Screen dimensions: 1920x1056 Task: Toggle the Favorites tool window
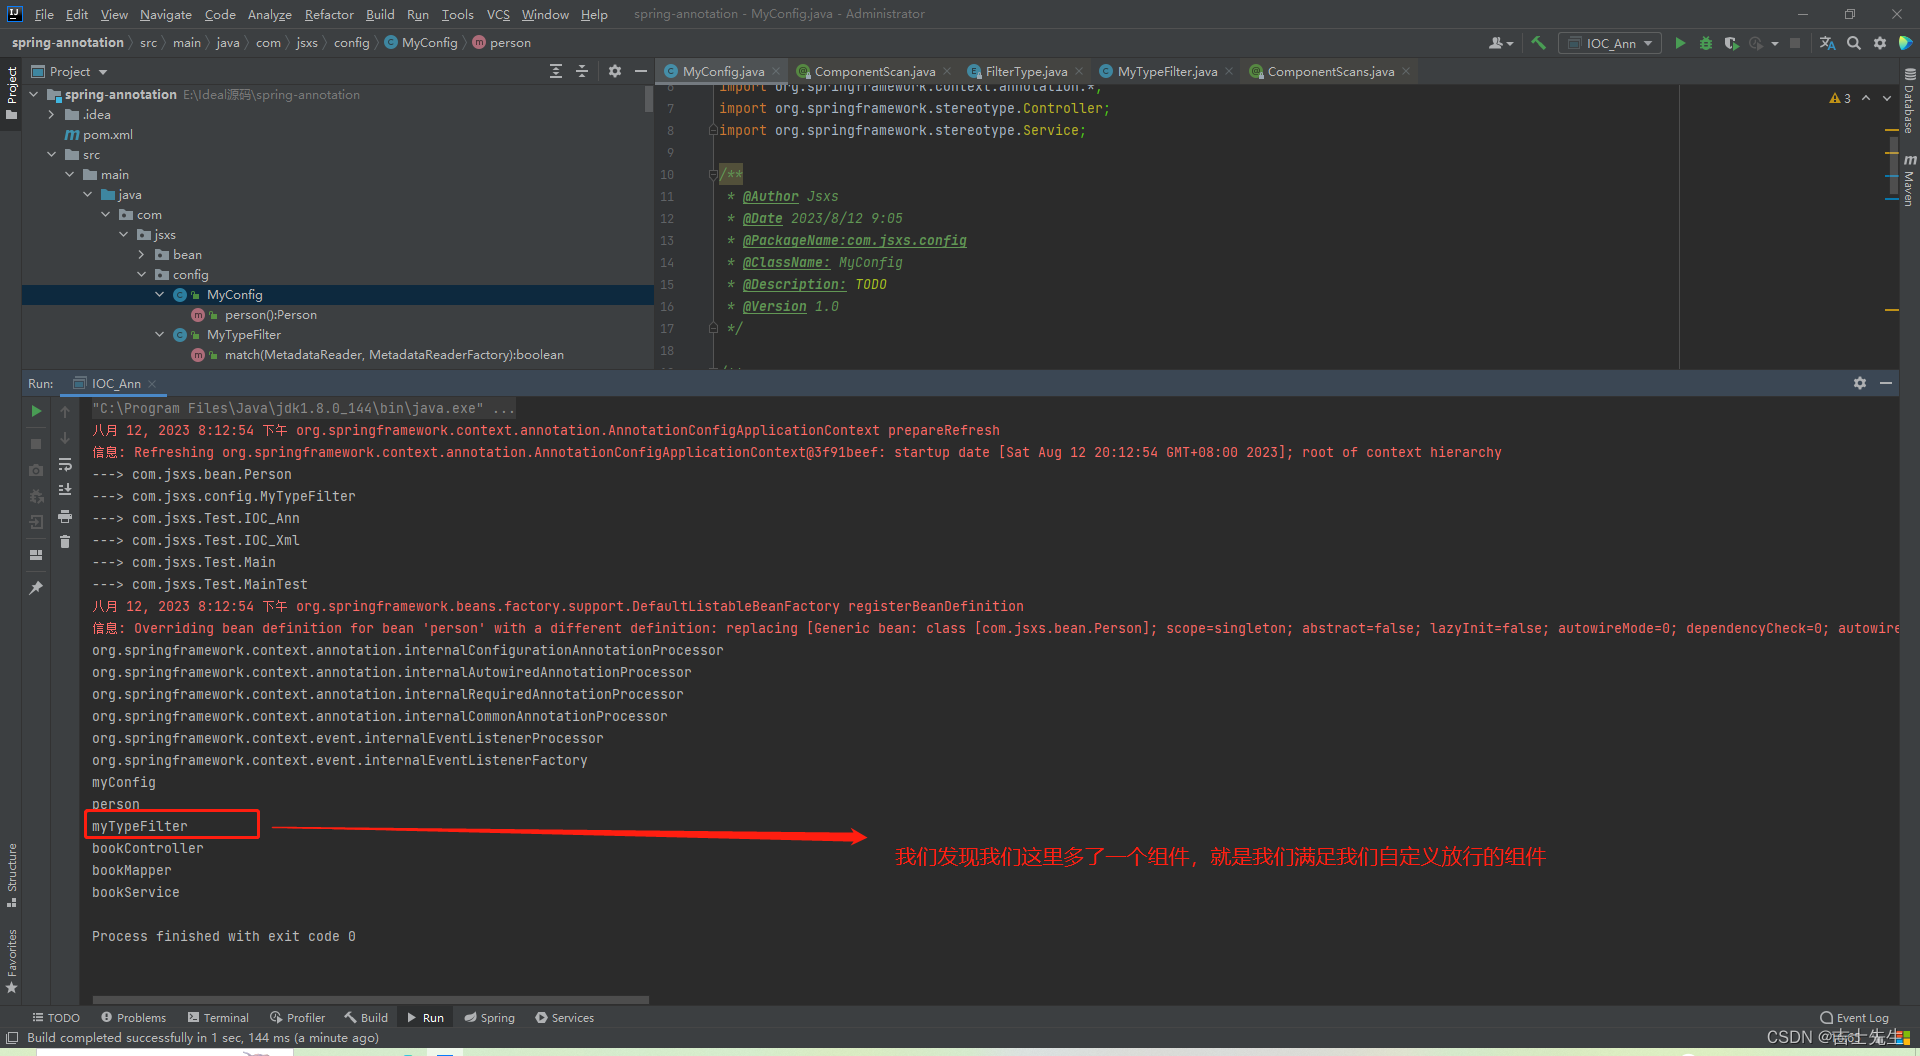(11, 961)
